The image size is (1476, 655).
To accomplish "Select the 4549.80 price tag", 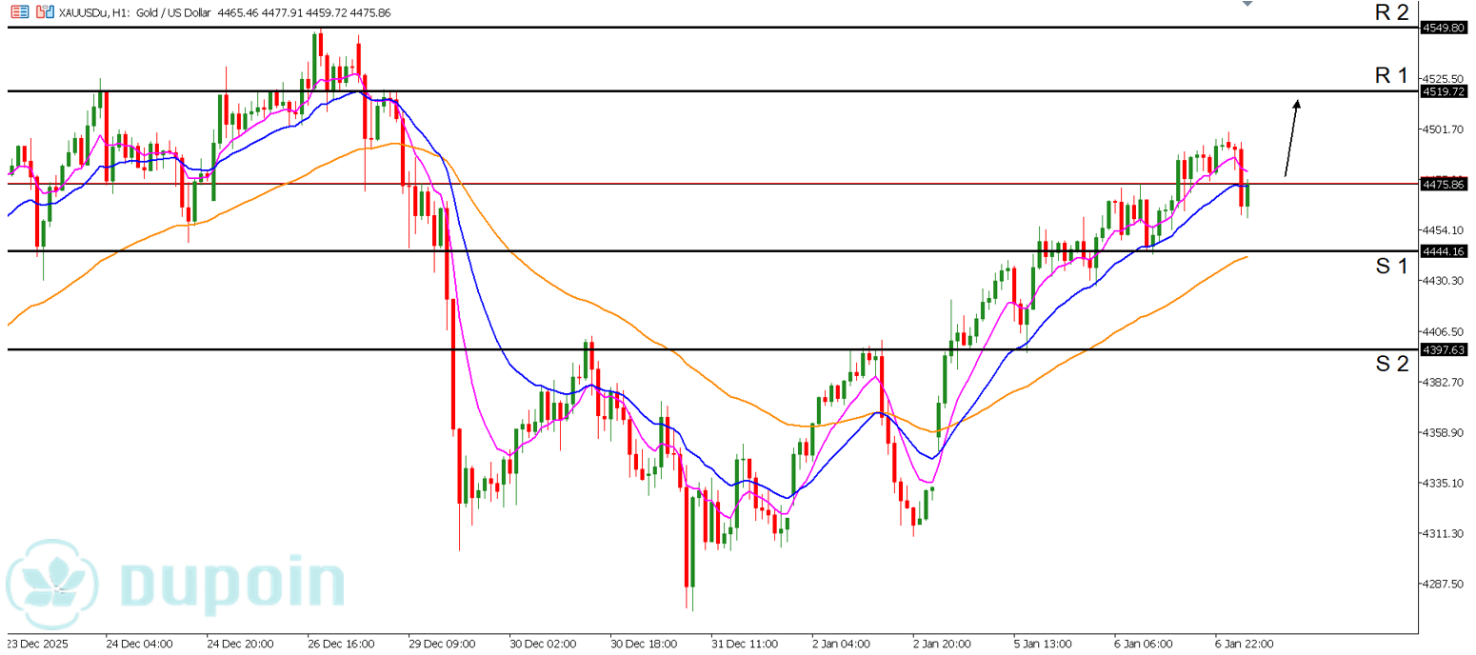I will click(x=1443, y=28).
